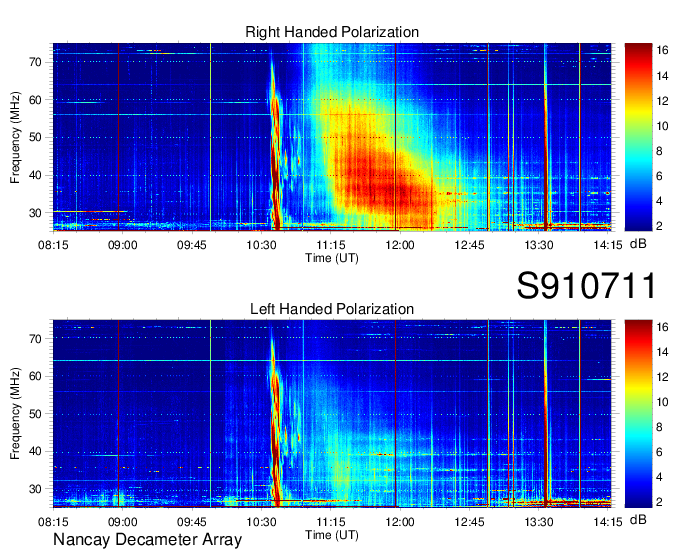Click the "8" value on Right Handed colorbar

pos(659,151)
